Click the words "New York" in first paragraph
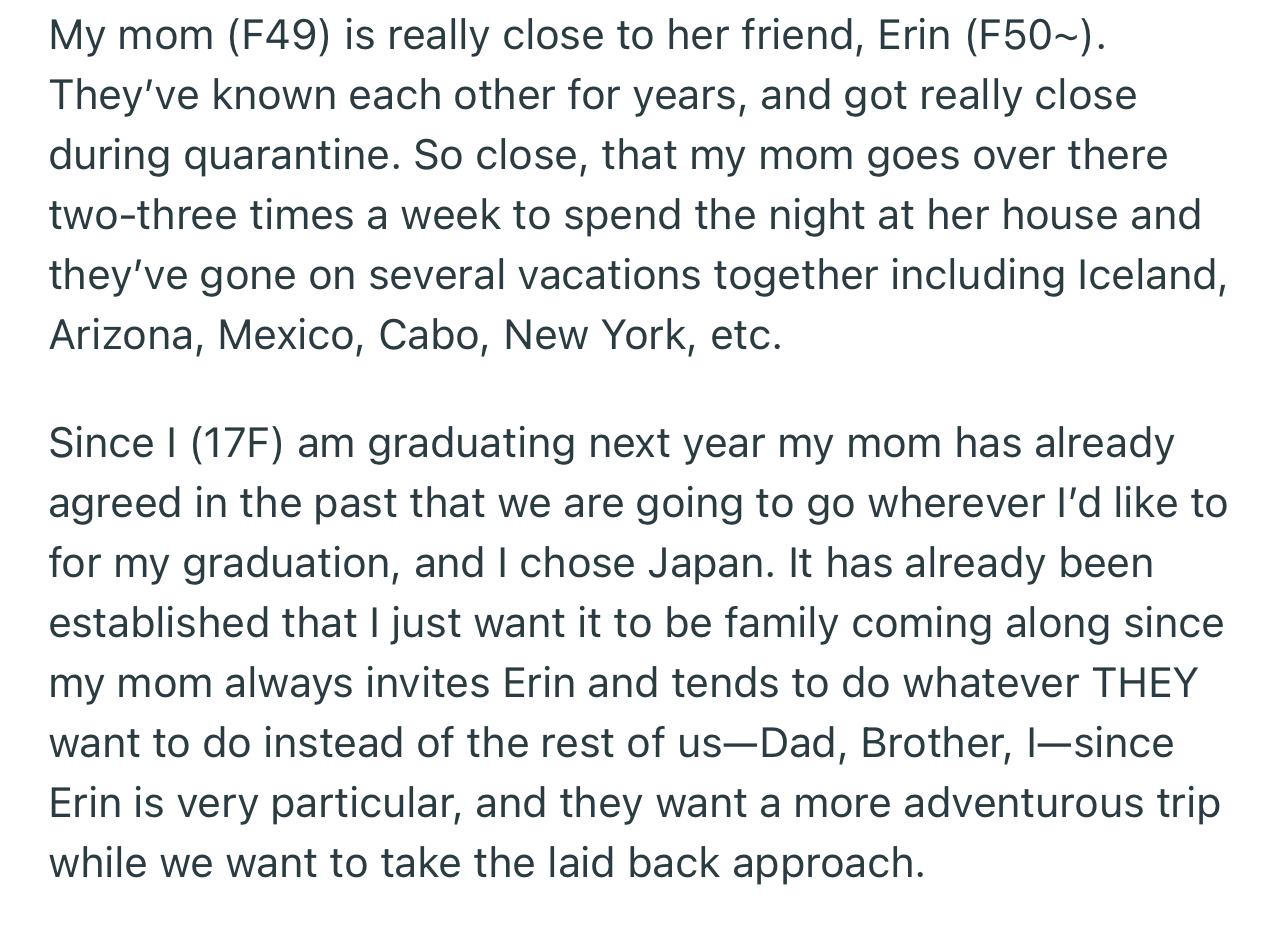Image resolution: width=1284 pixels, height=925 pixels. click(x=598, y=335)
